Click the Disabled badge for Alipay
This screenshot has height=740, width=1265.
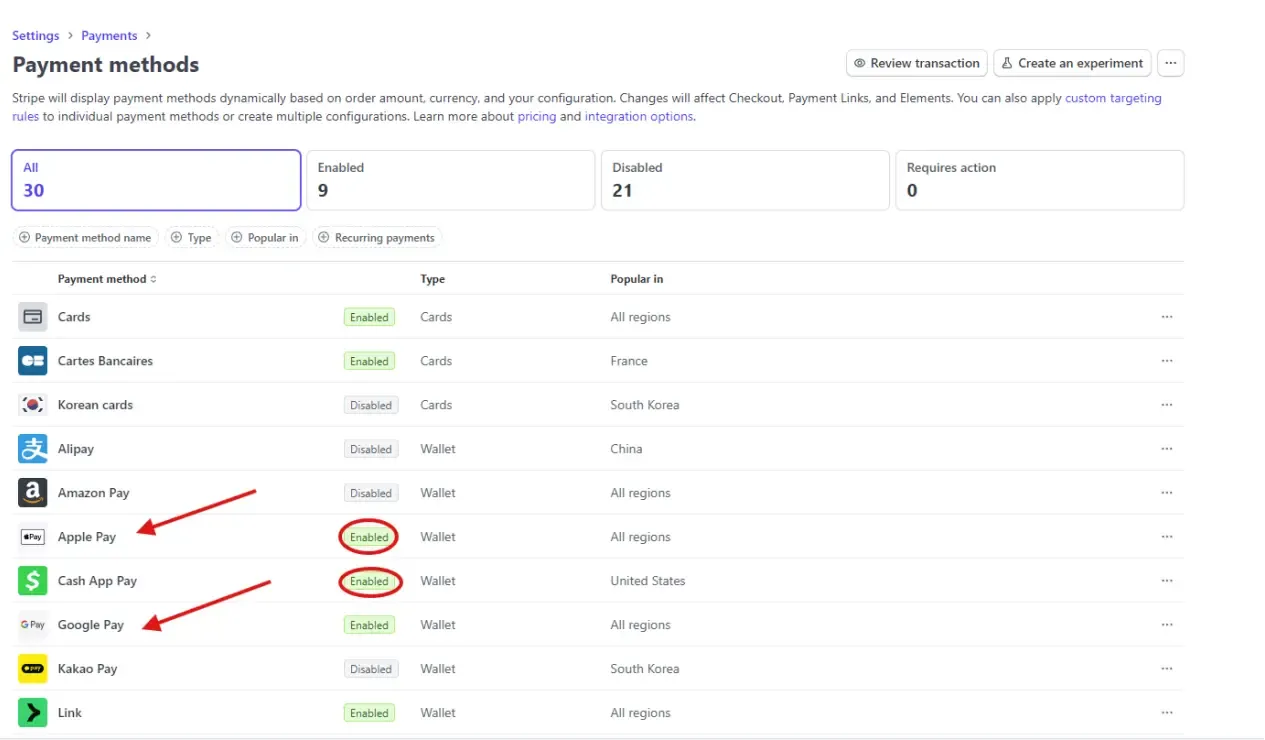pyautogui.click(x=371, y=448)
